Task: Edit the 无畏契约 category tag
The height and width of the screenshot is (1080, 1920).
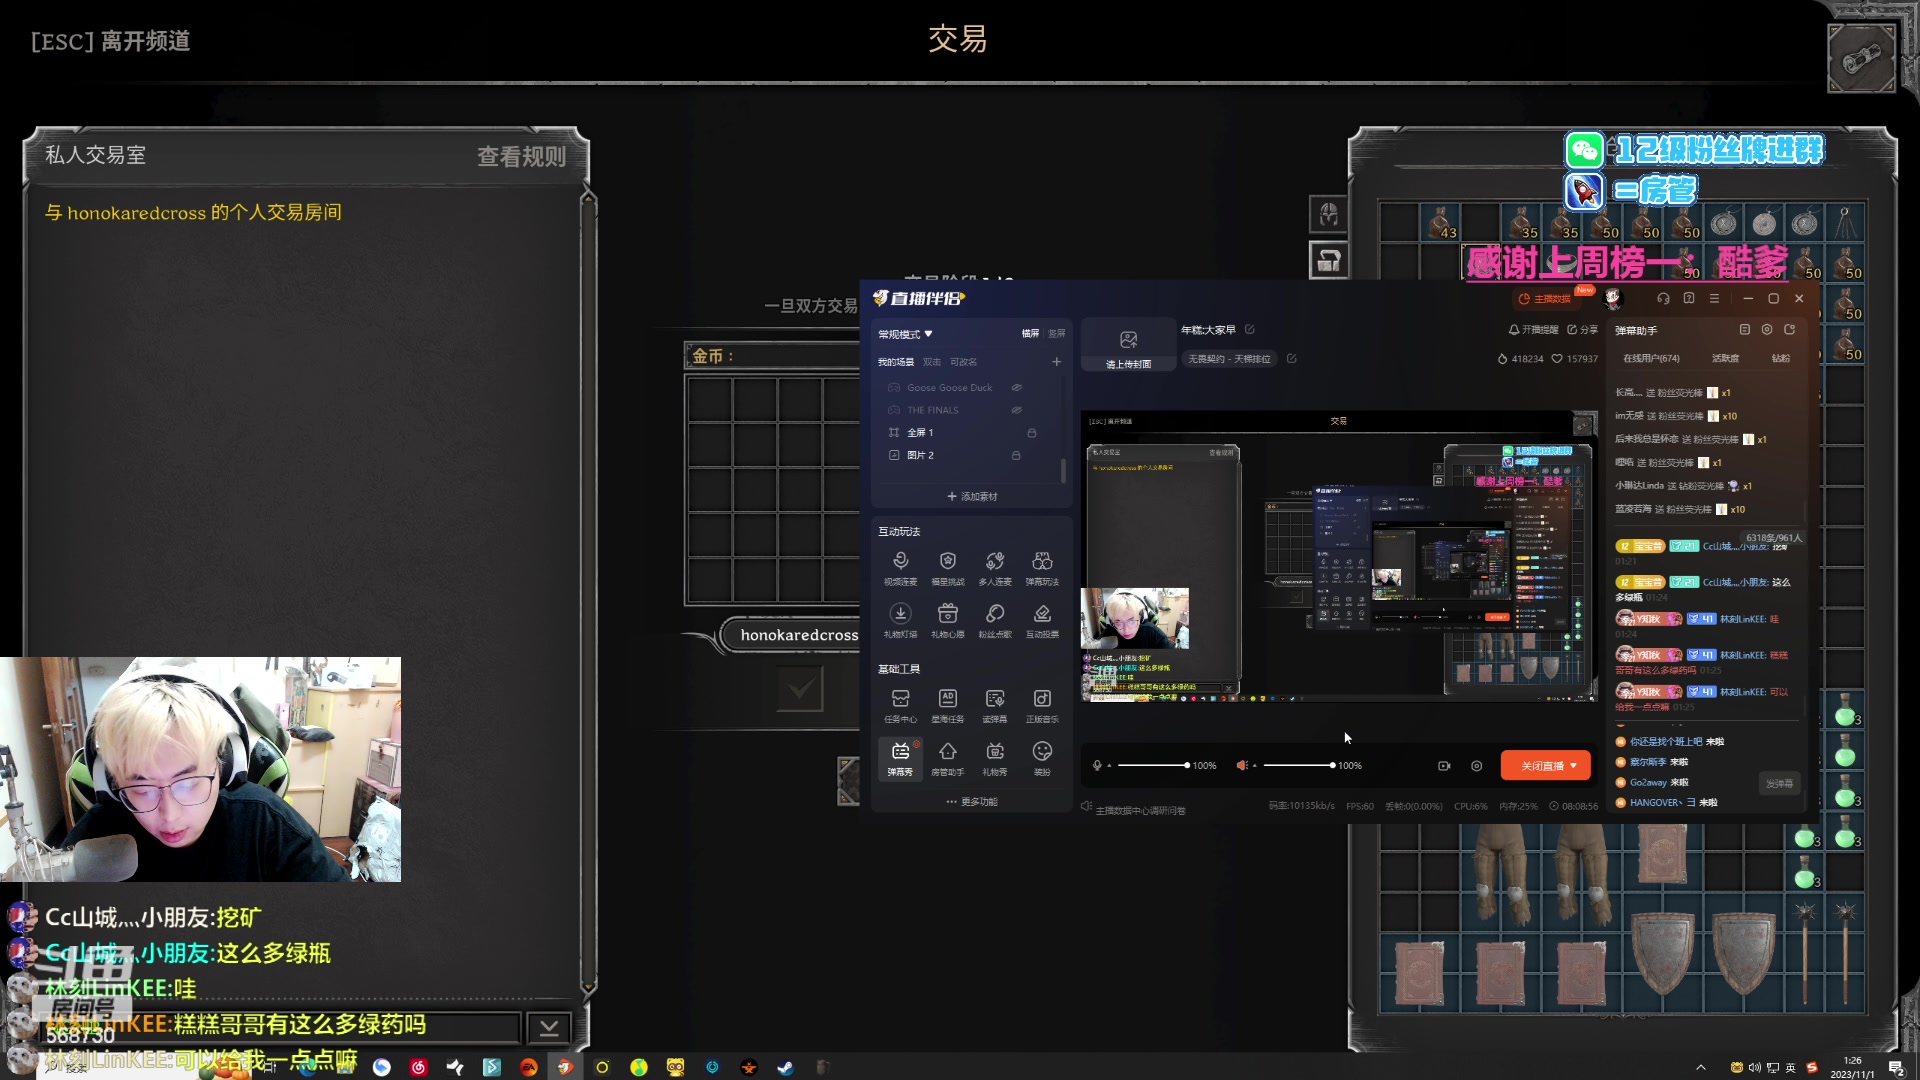Action: click(x=1291, y=358)
